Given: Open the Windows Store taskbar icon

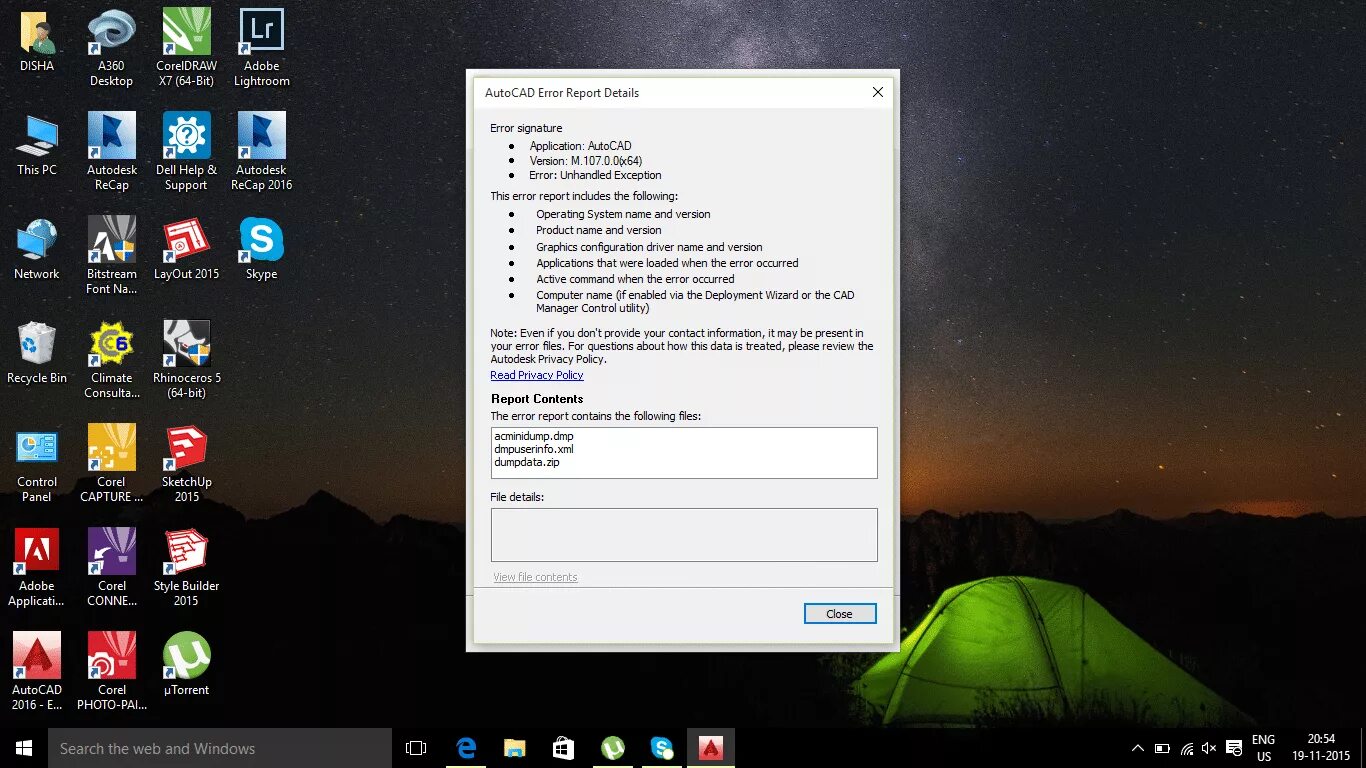Looking at the screenshot, I should click(564, 748).
